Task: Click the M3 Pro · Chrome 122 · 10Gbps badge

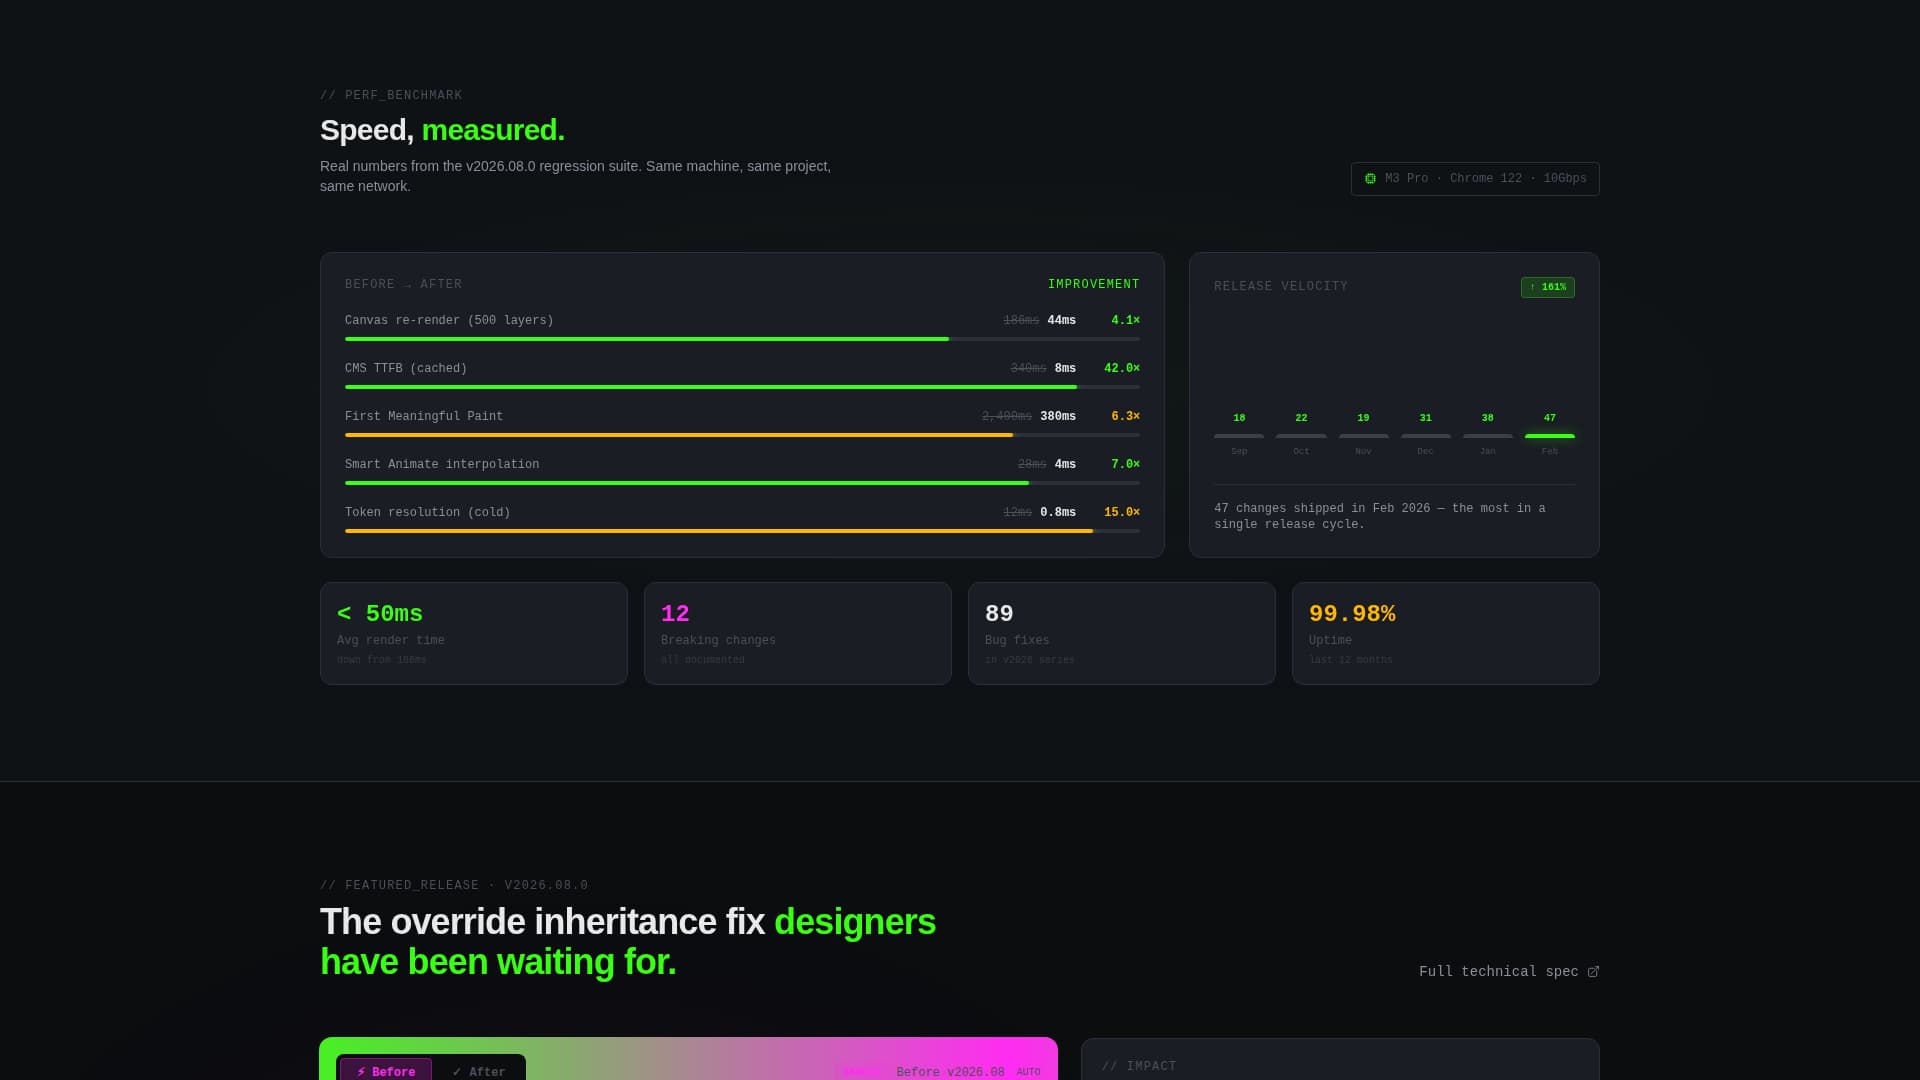Action: click(x=1475, y=179)
